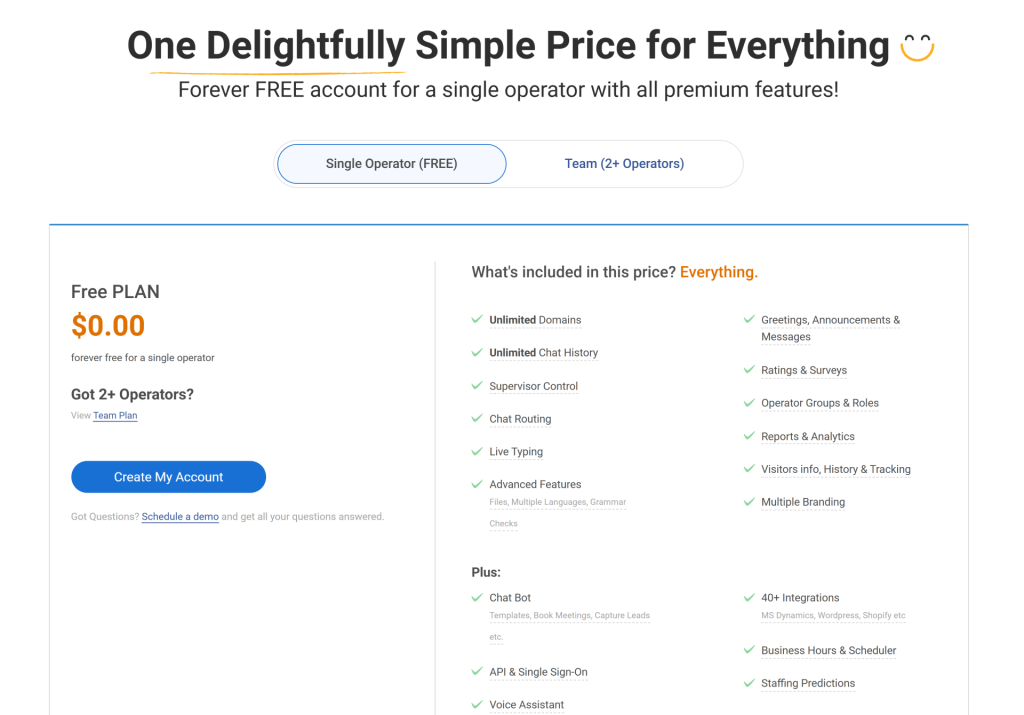Open the Schedule a demo link
The image size is (1024, 715).
180,516
